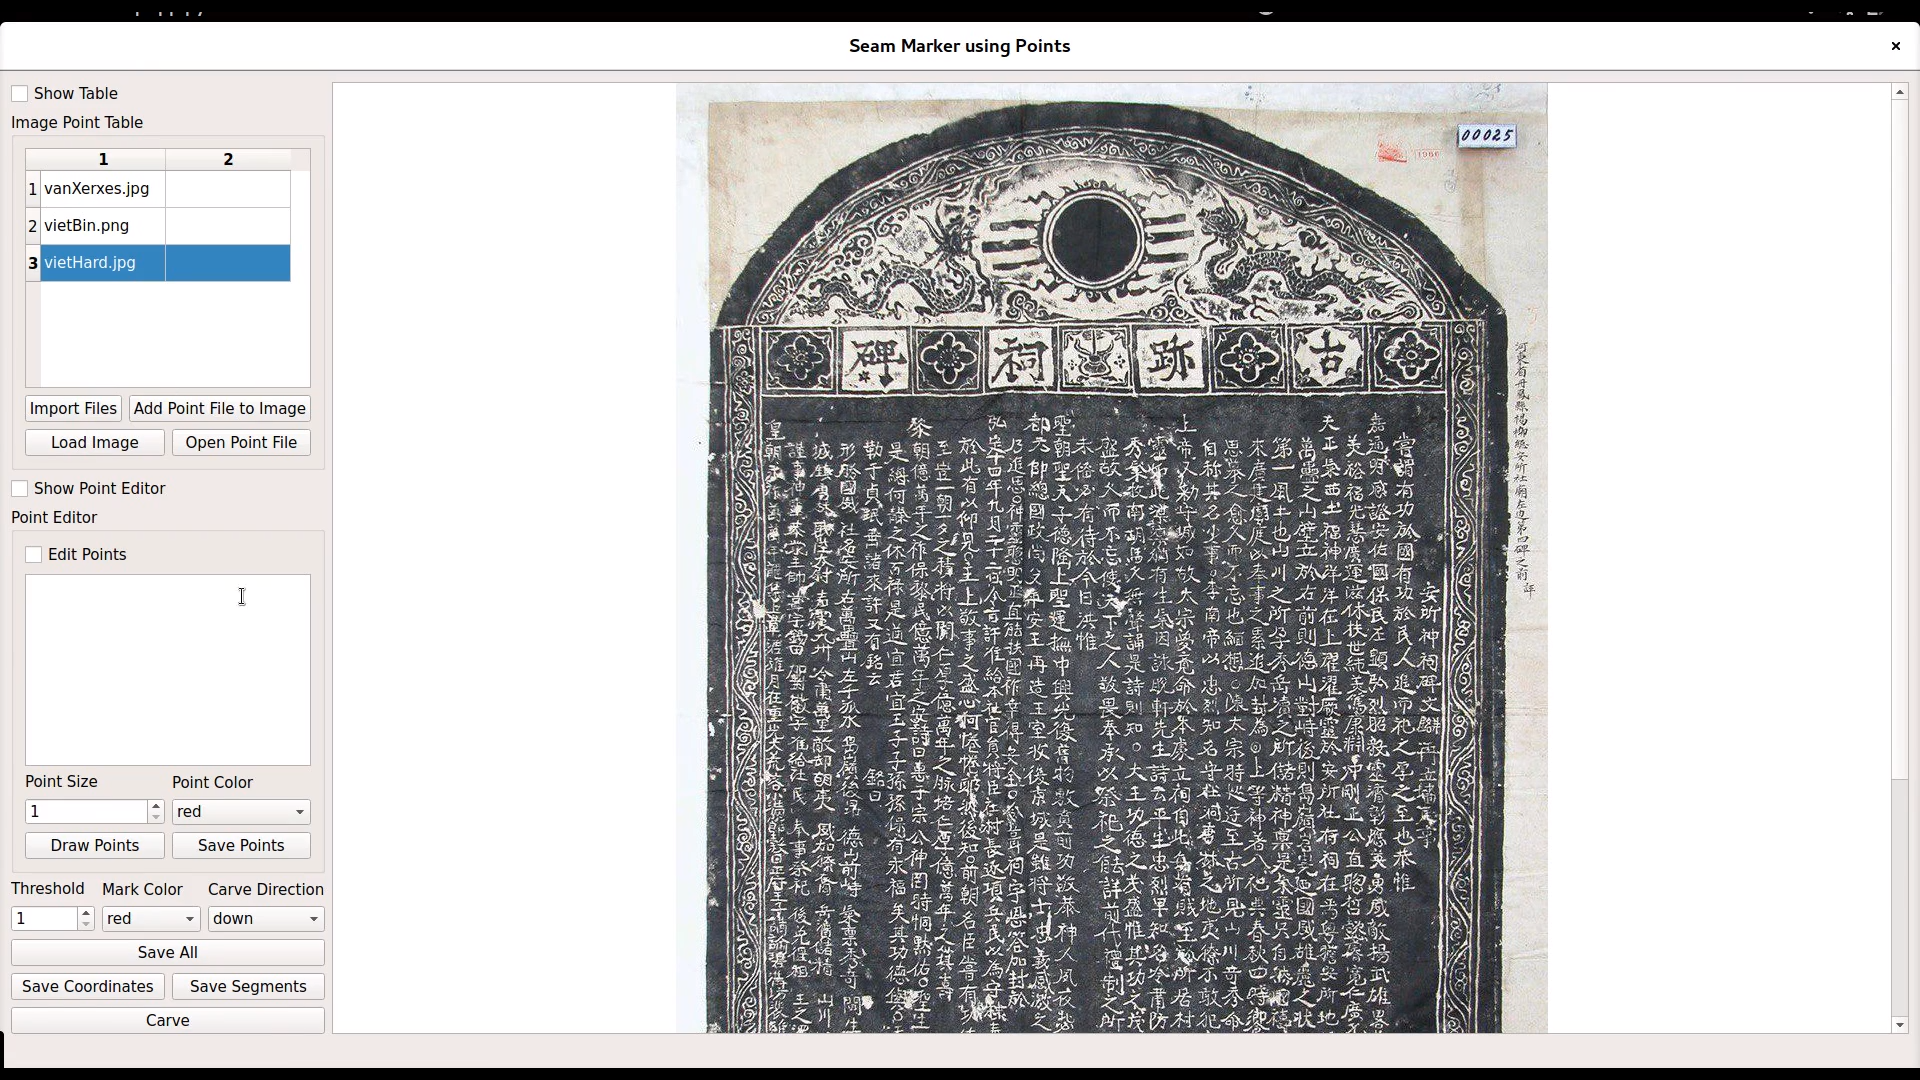
Task: Open the Carve Direction dropdown
Action: [265, 919]
